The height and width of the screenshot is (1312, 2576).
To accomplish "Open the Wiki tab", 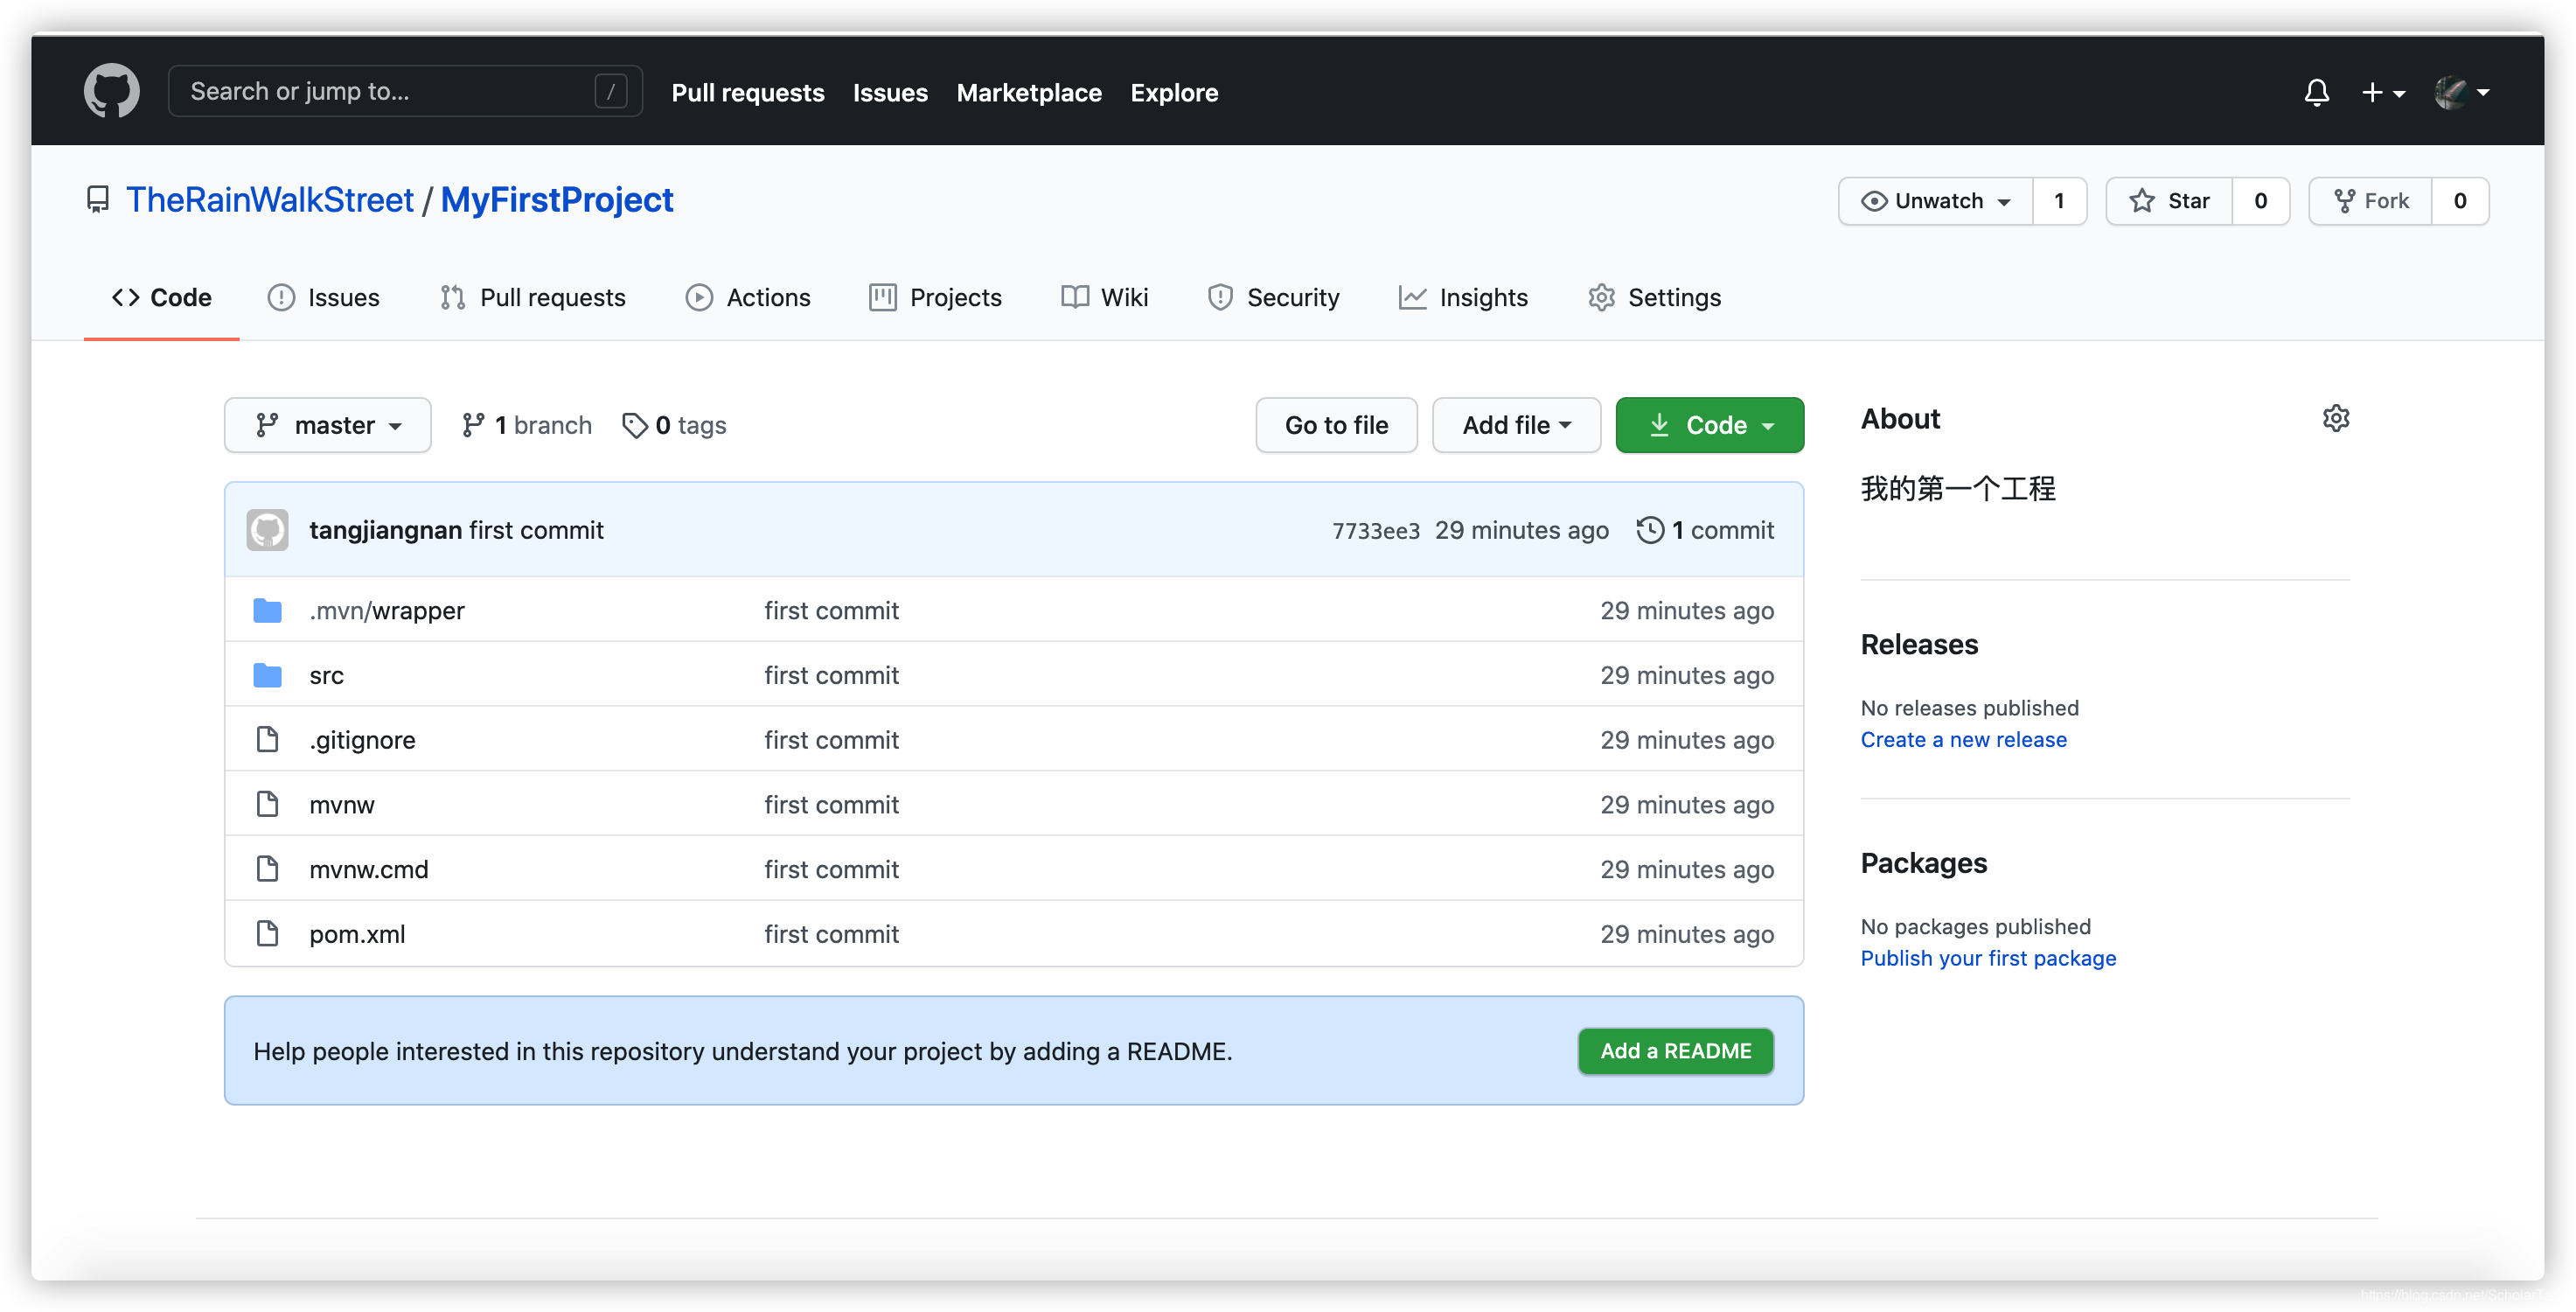I will click(x=1104, y=297).
